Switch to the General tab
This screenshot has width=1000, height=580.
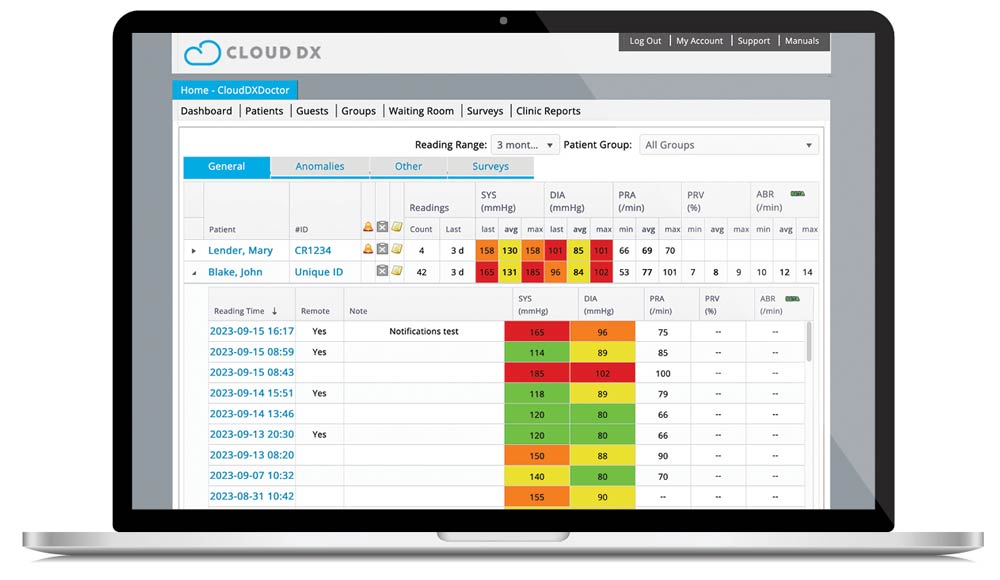[226, 167]
